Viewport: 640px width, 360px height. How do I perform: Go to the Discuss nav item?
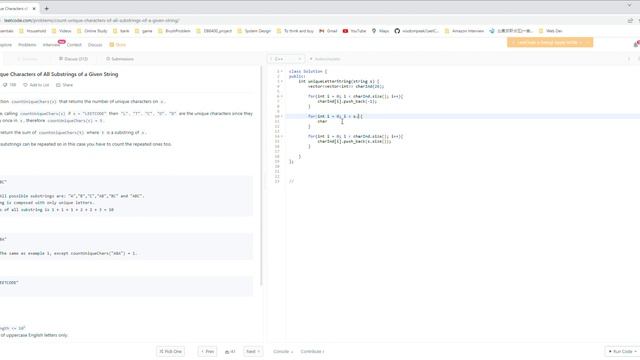(95, 45)
